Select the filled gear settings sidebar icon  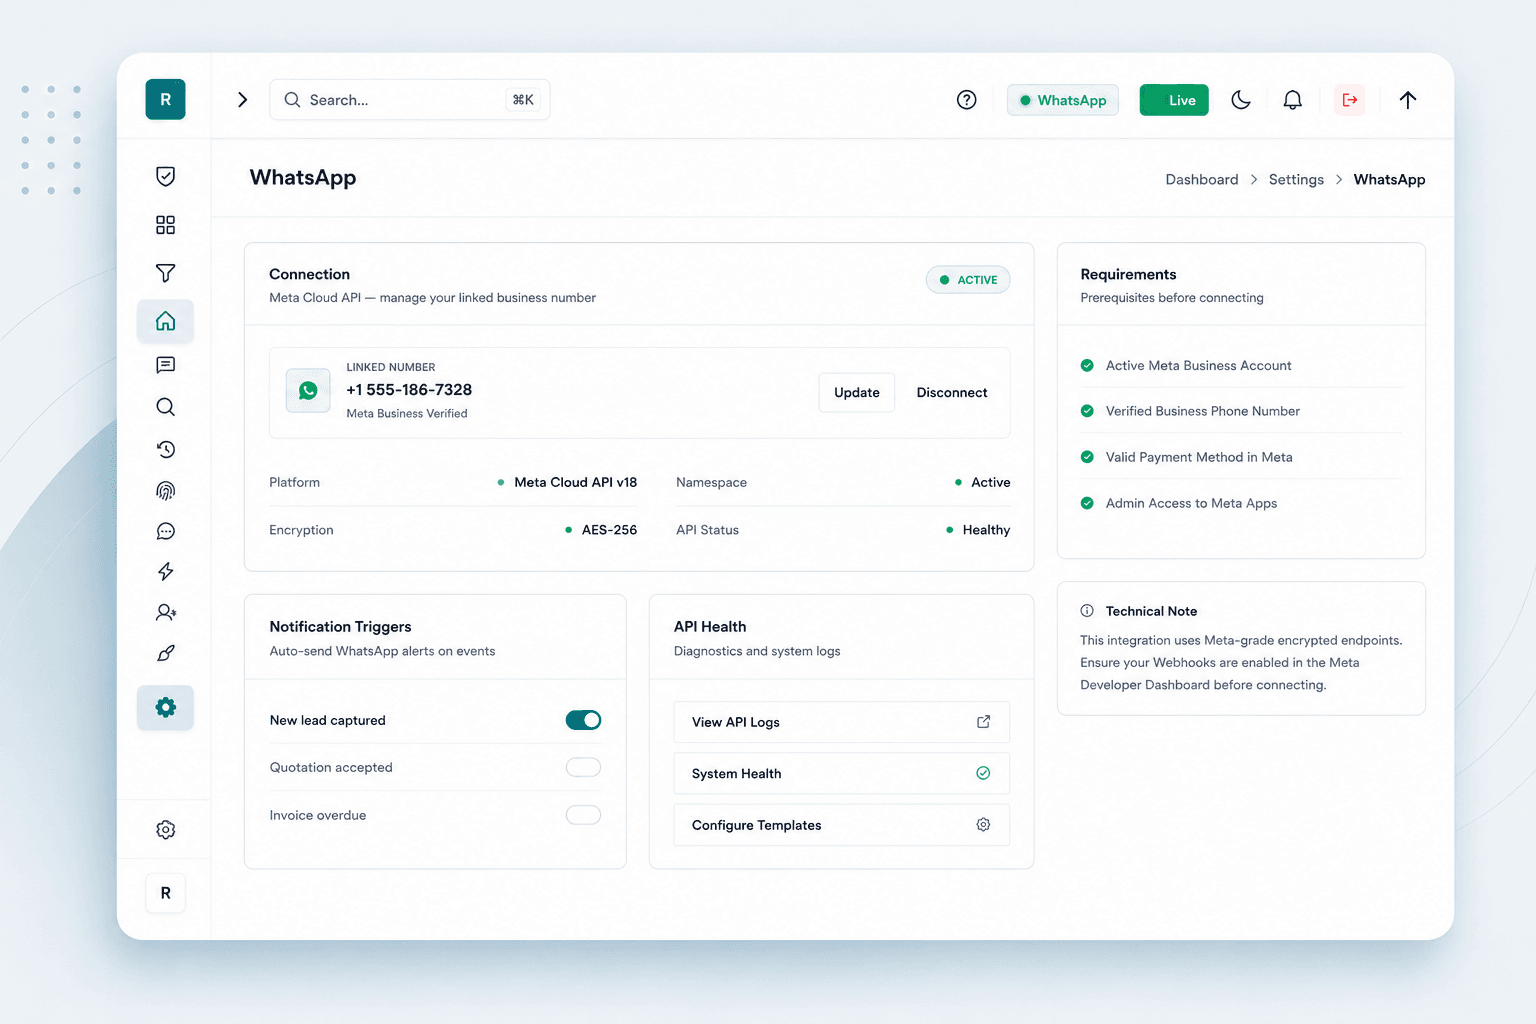tap(166, 708)
